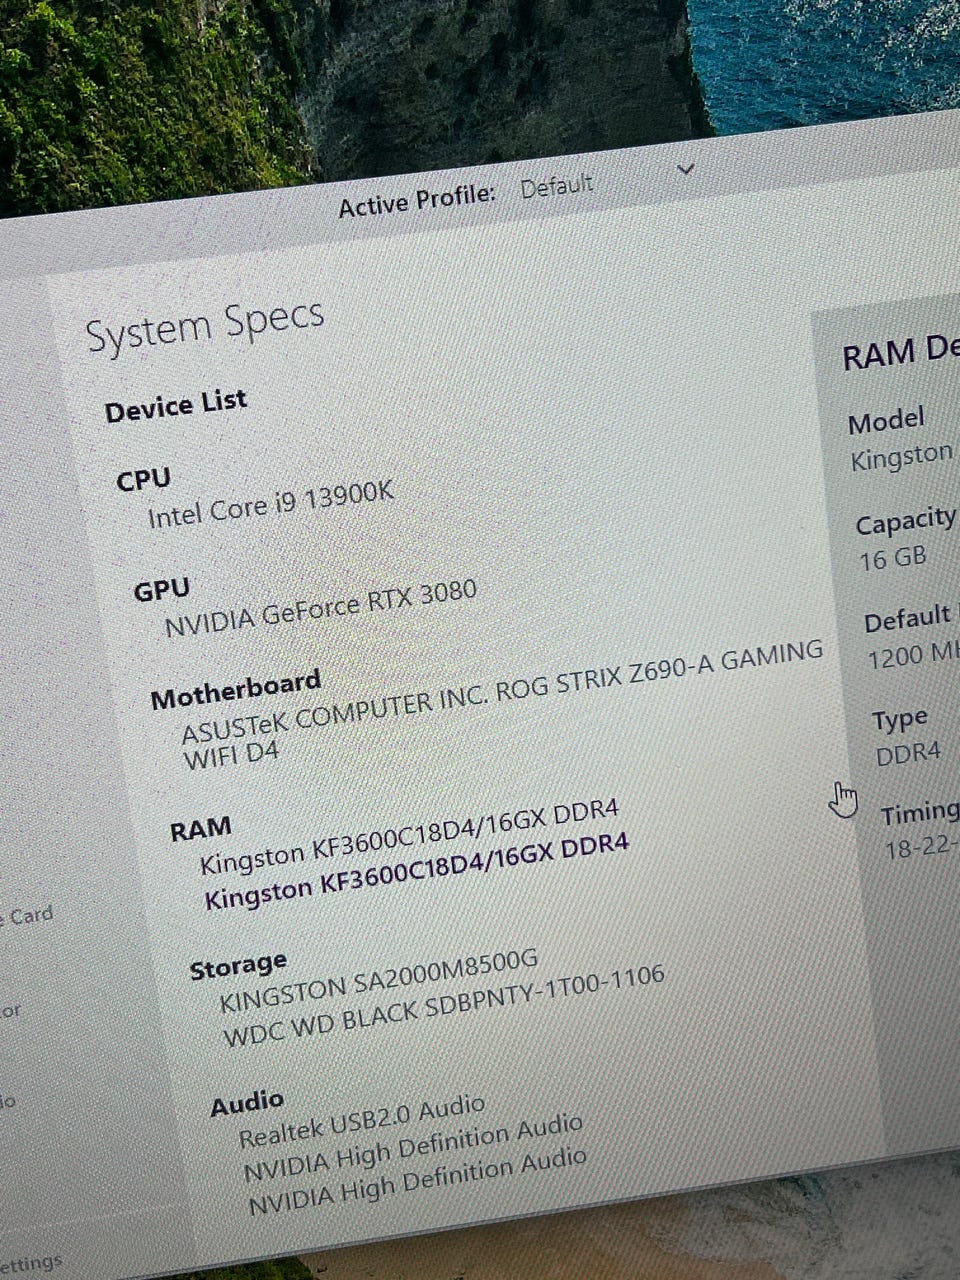The image size is (960, 1280).
Task: Select WDC WD BLACK SDBPNTY-1T00-1106 drive
Action: [x=443, y=1005]
